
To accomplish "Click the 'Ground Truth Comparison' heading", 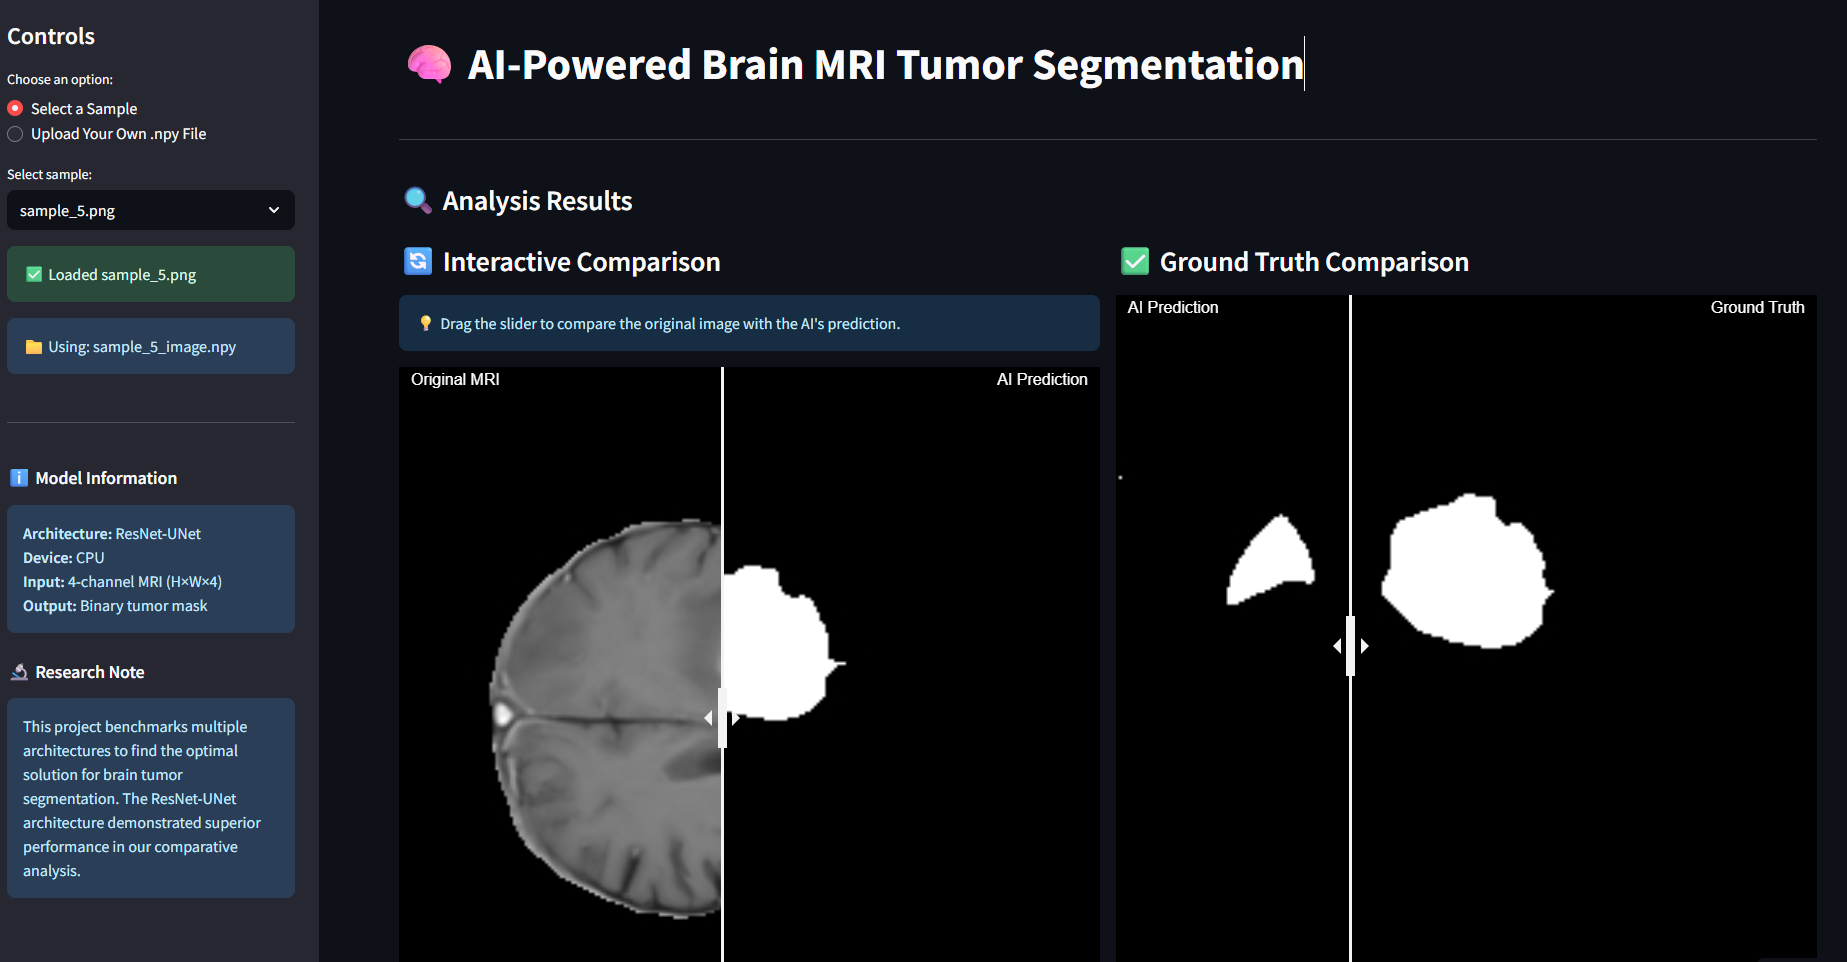I will click(1313, 262).
